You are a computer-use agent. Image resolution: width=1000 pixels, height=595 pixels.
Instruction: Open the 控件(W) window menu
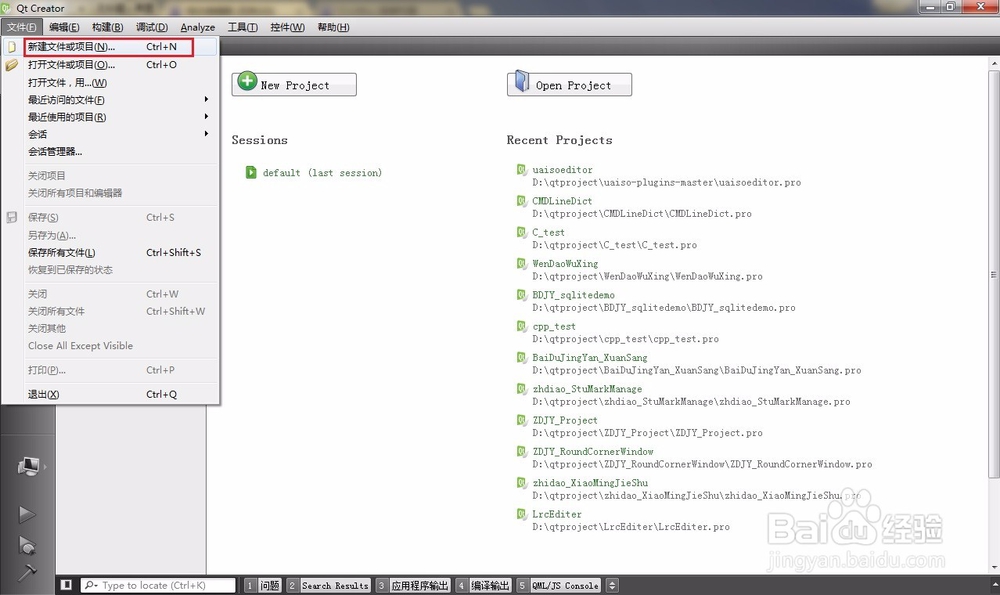287,27
